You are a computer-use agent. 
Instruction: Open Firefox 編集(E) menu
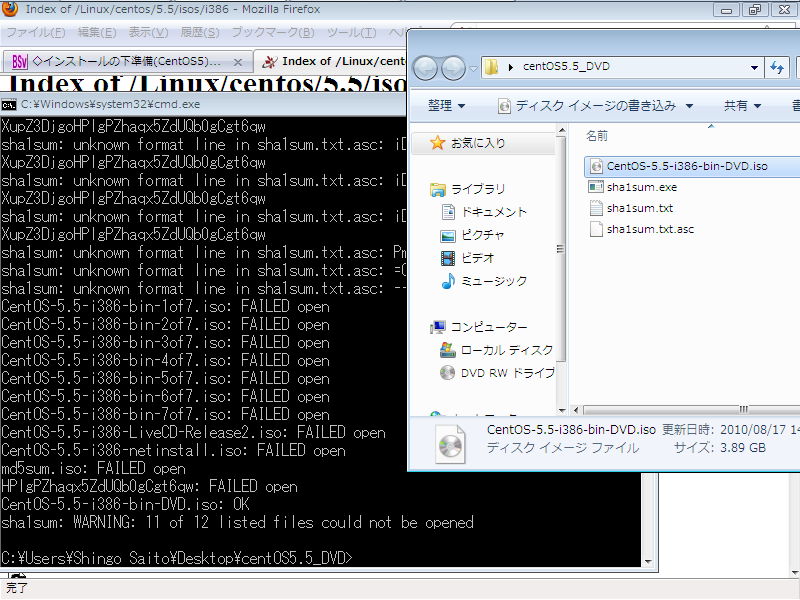[x=97, y=33]
